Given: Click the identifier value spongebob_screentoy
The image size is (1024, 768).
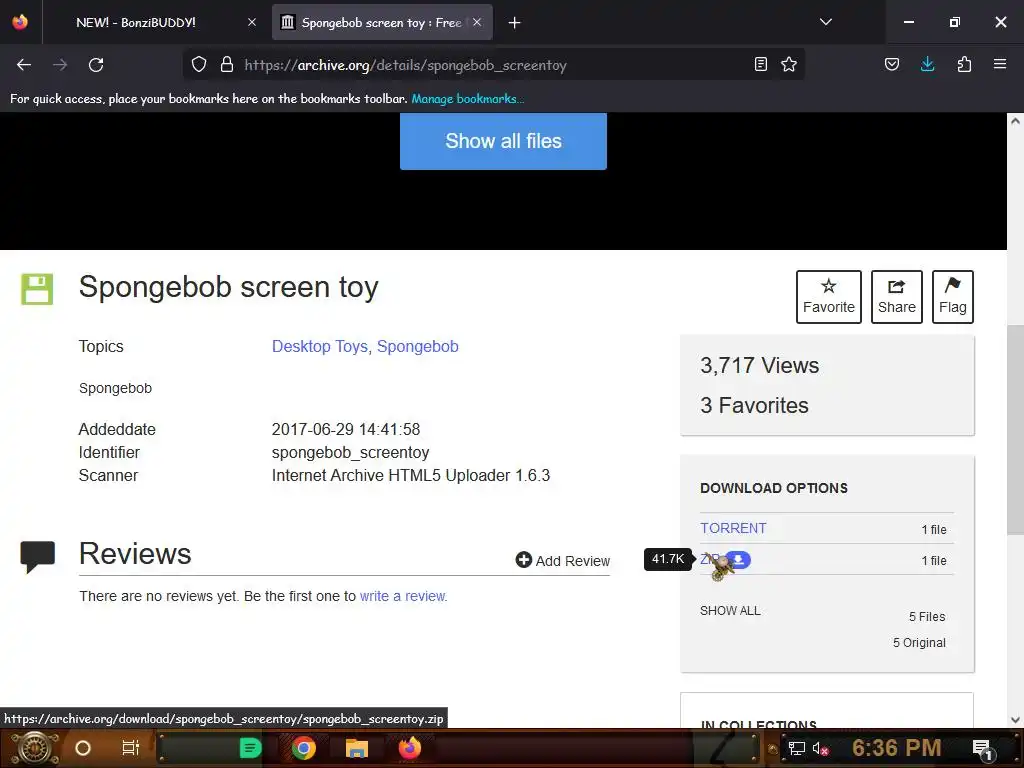Looking at the screenshot, I should (x=350, y=453).
